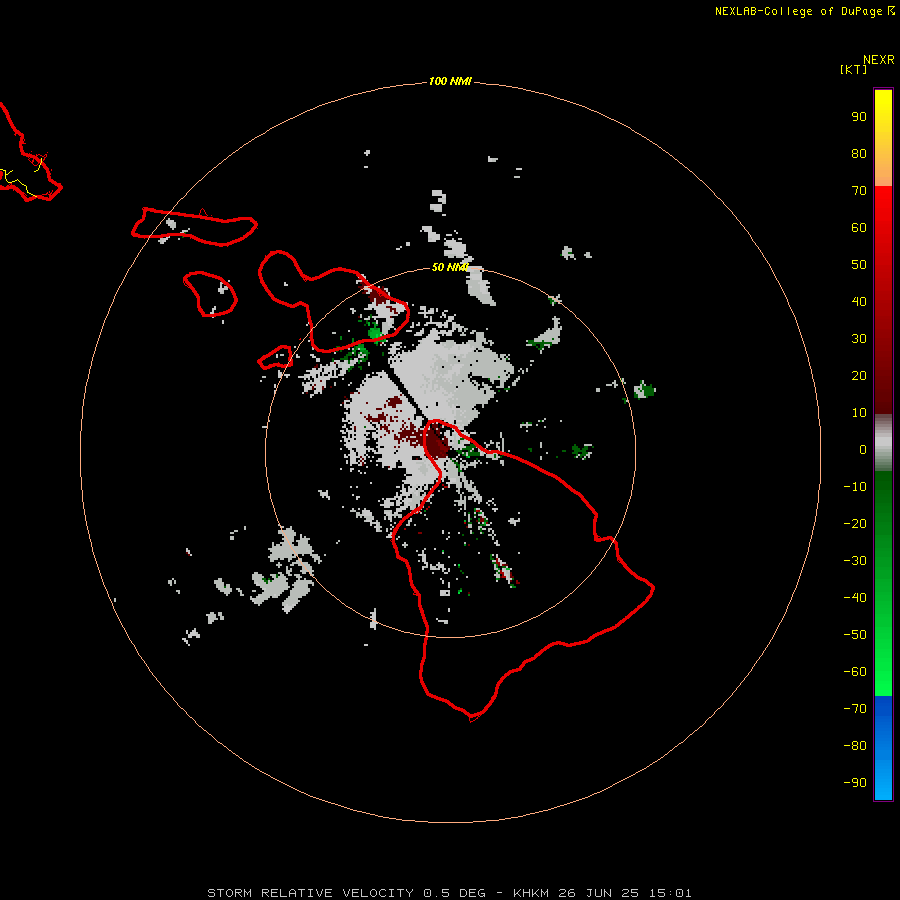Click the 30 scale value
Screen dimensions: 900x900
coord(859,339)
